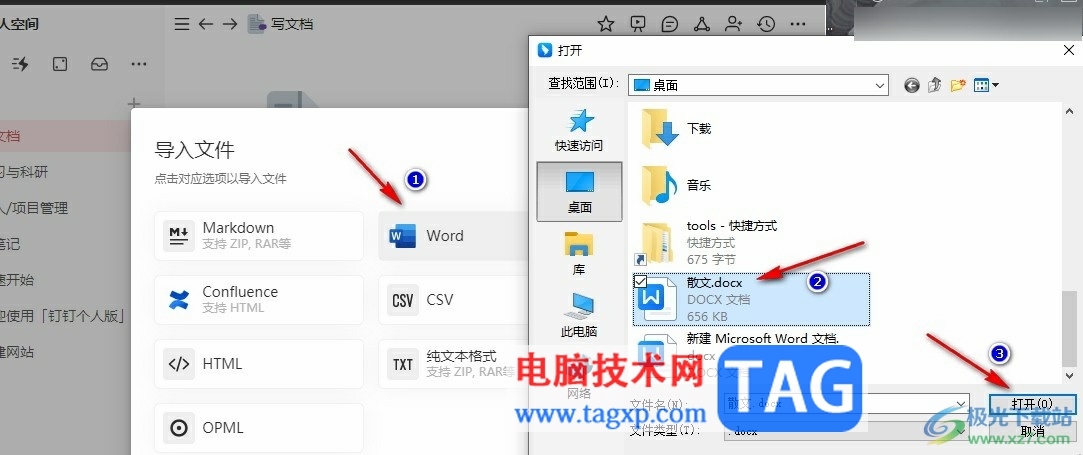Image resolution: width=1083 pixels, height=455 pixels.
Task: Click the dice template icon
Action: coord(60,64)
